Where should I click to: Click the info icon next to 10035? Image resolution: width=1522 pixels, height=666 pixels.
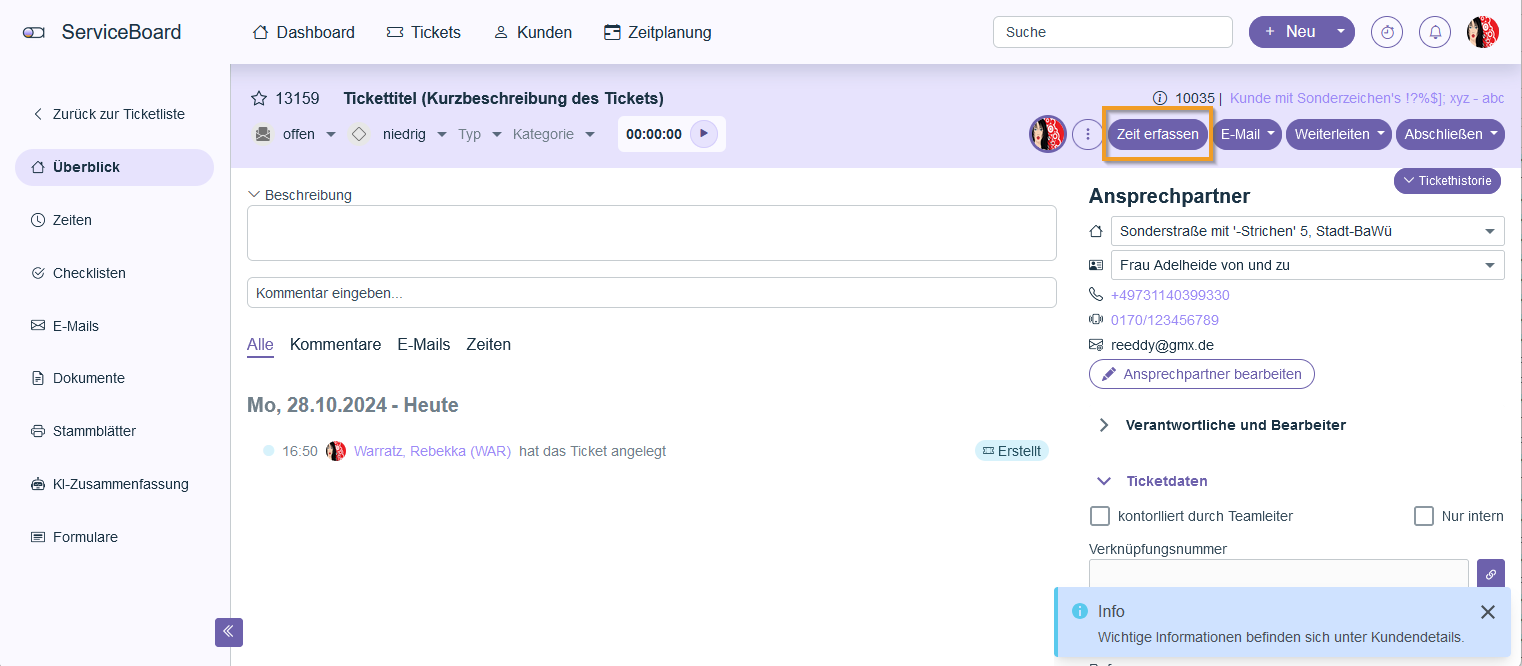[x=1160, y=98]
